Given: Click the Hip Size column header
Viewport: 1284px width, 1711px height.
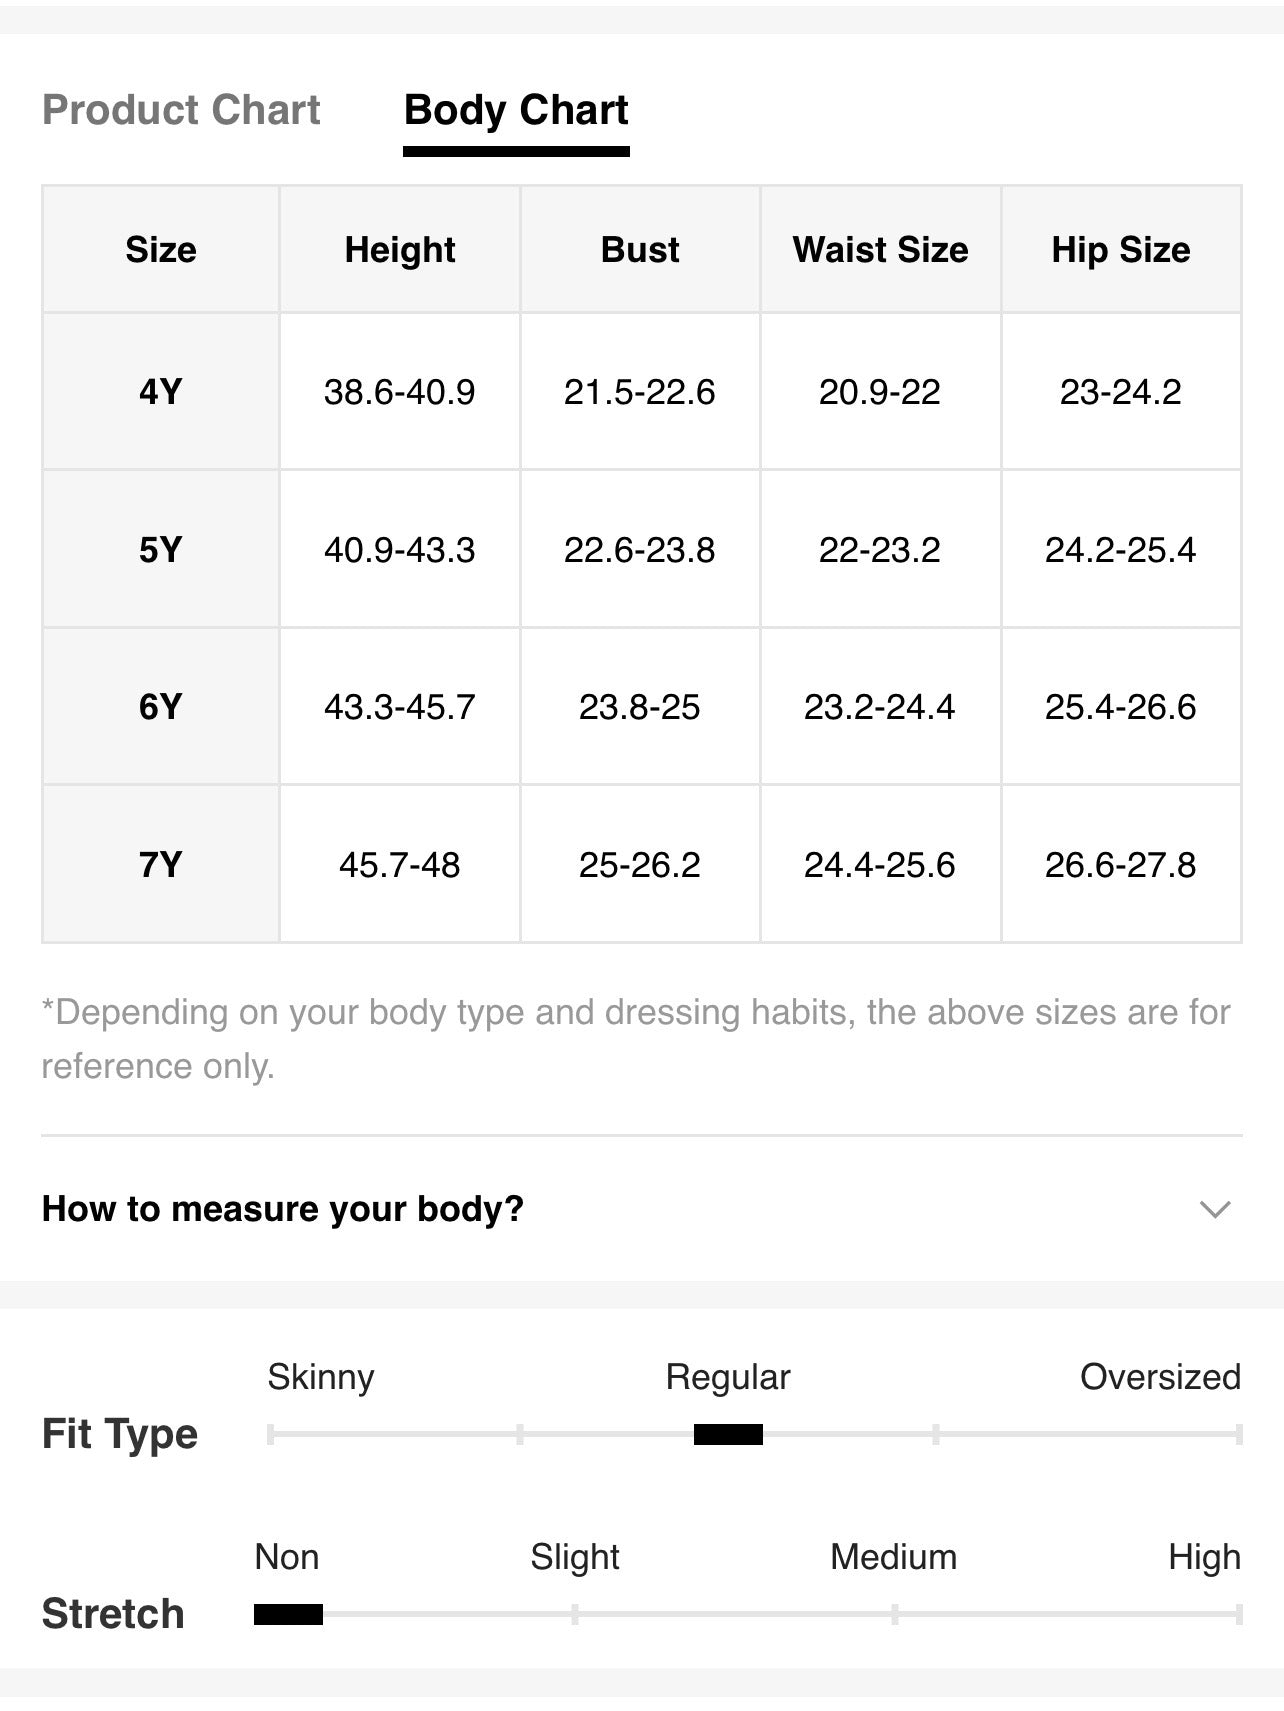Looking at the screenshot, I should click(x=1121, y=249).
